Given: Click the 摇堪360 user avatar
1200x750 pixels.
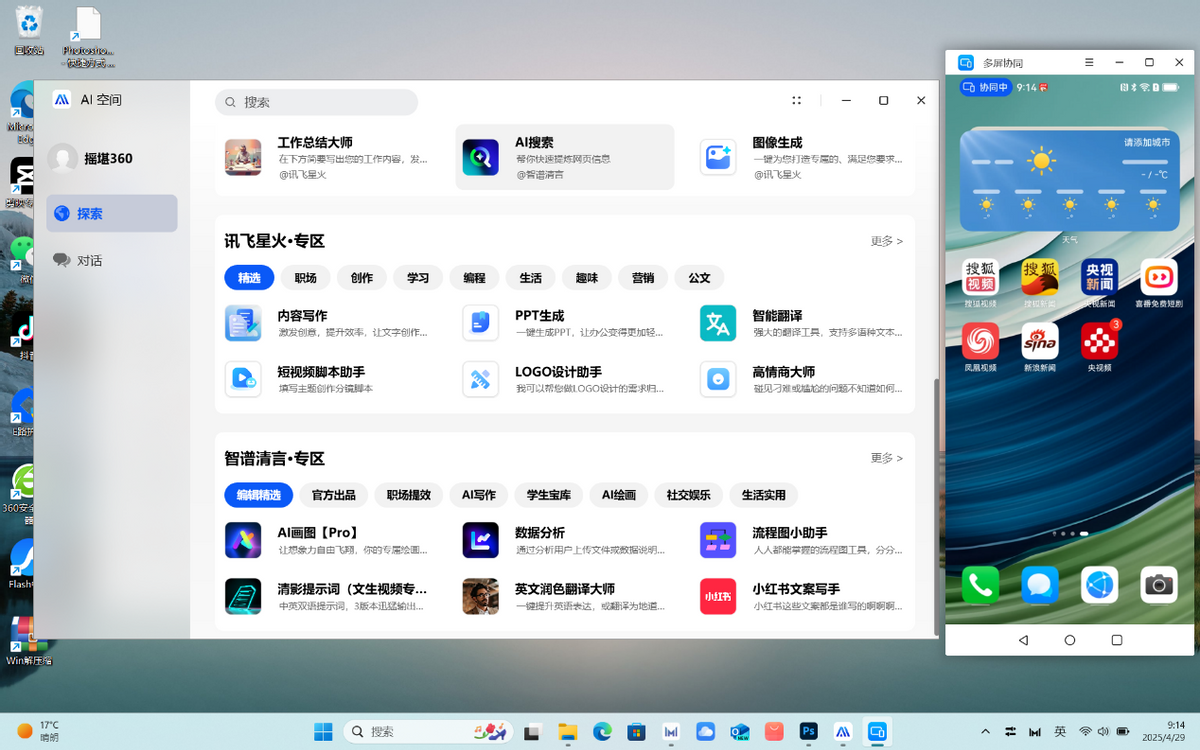Looking at the screenshot, I should [63, 158].
